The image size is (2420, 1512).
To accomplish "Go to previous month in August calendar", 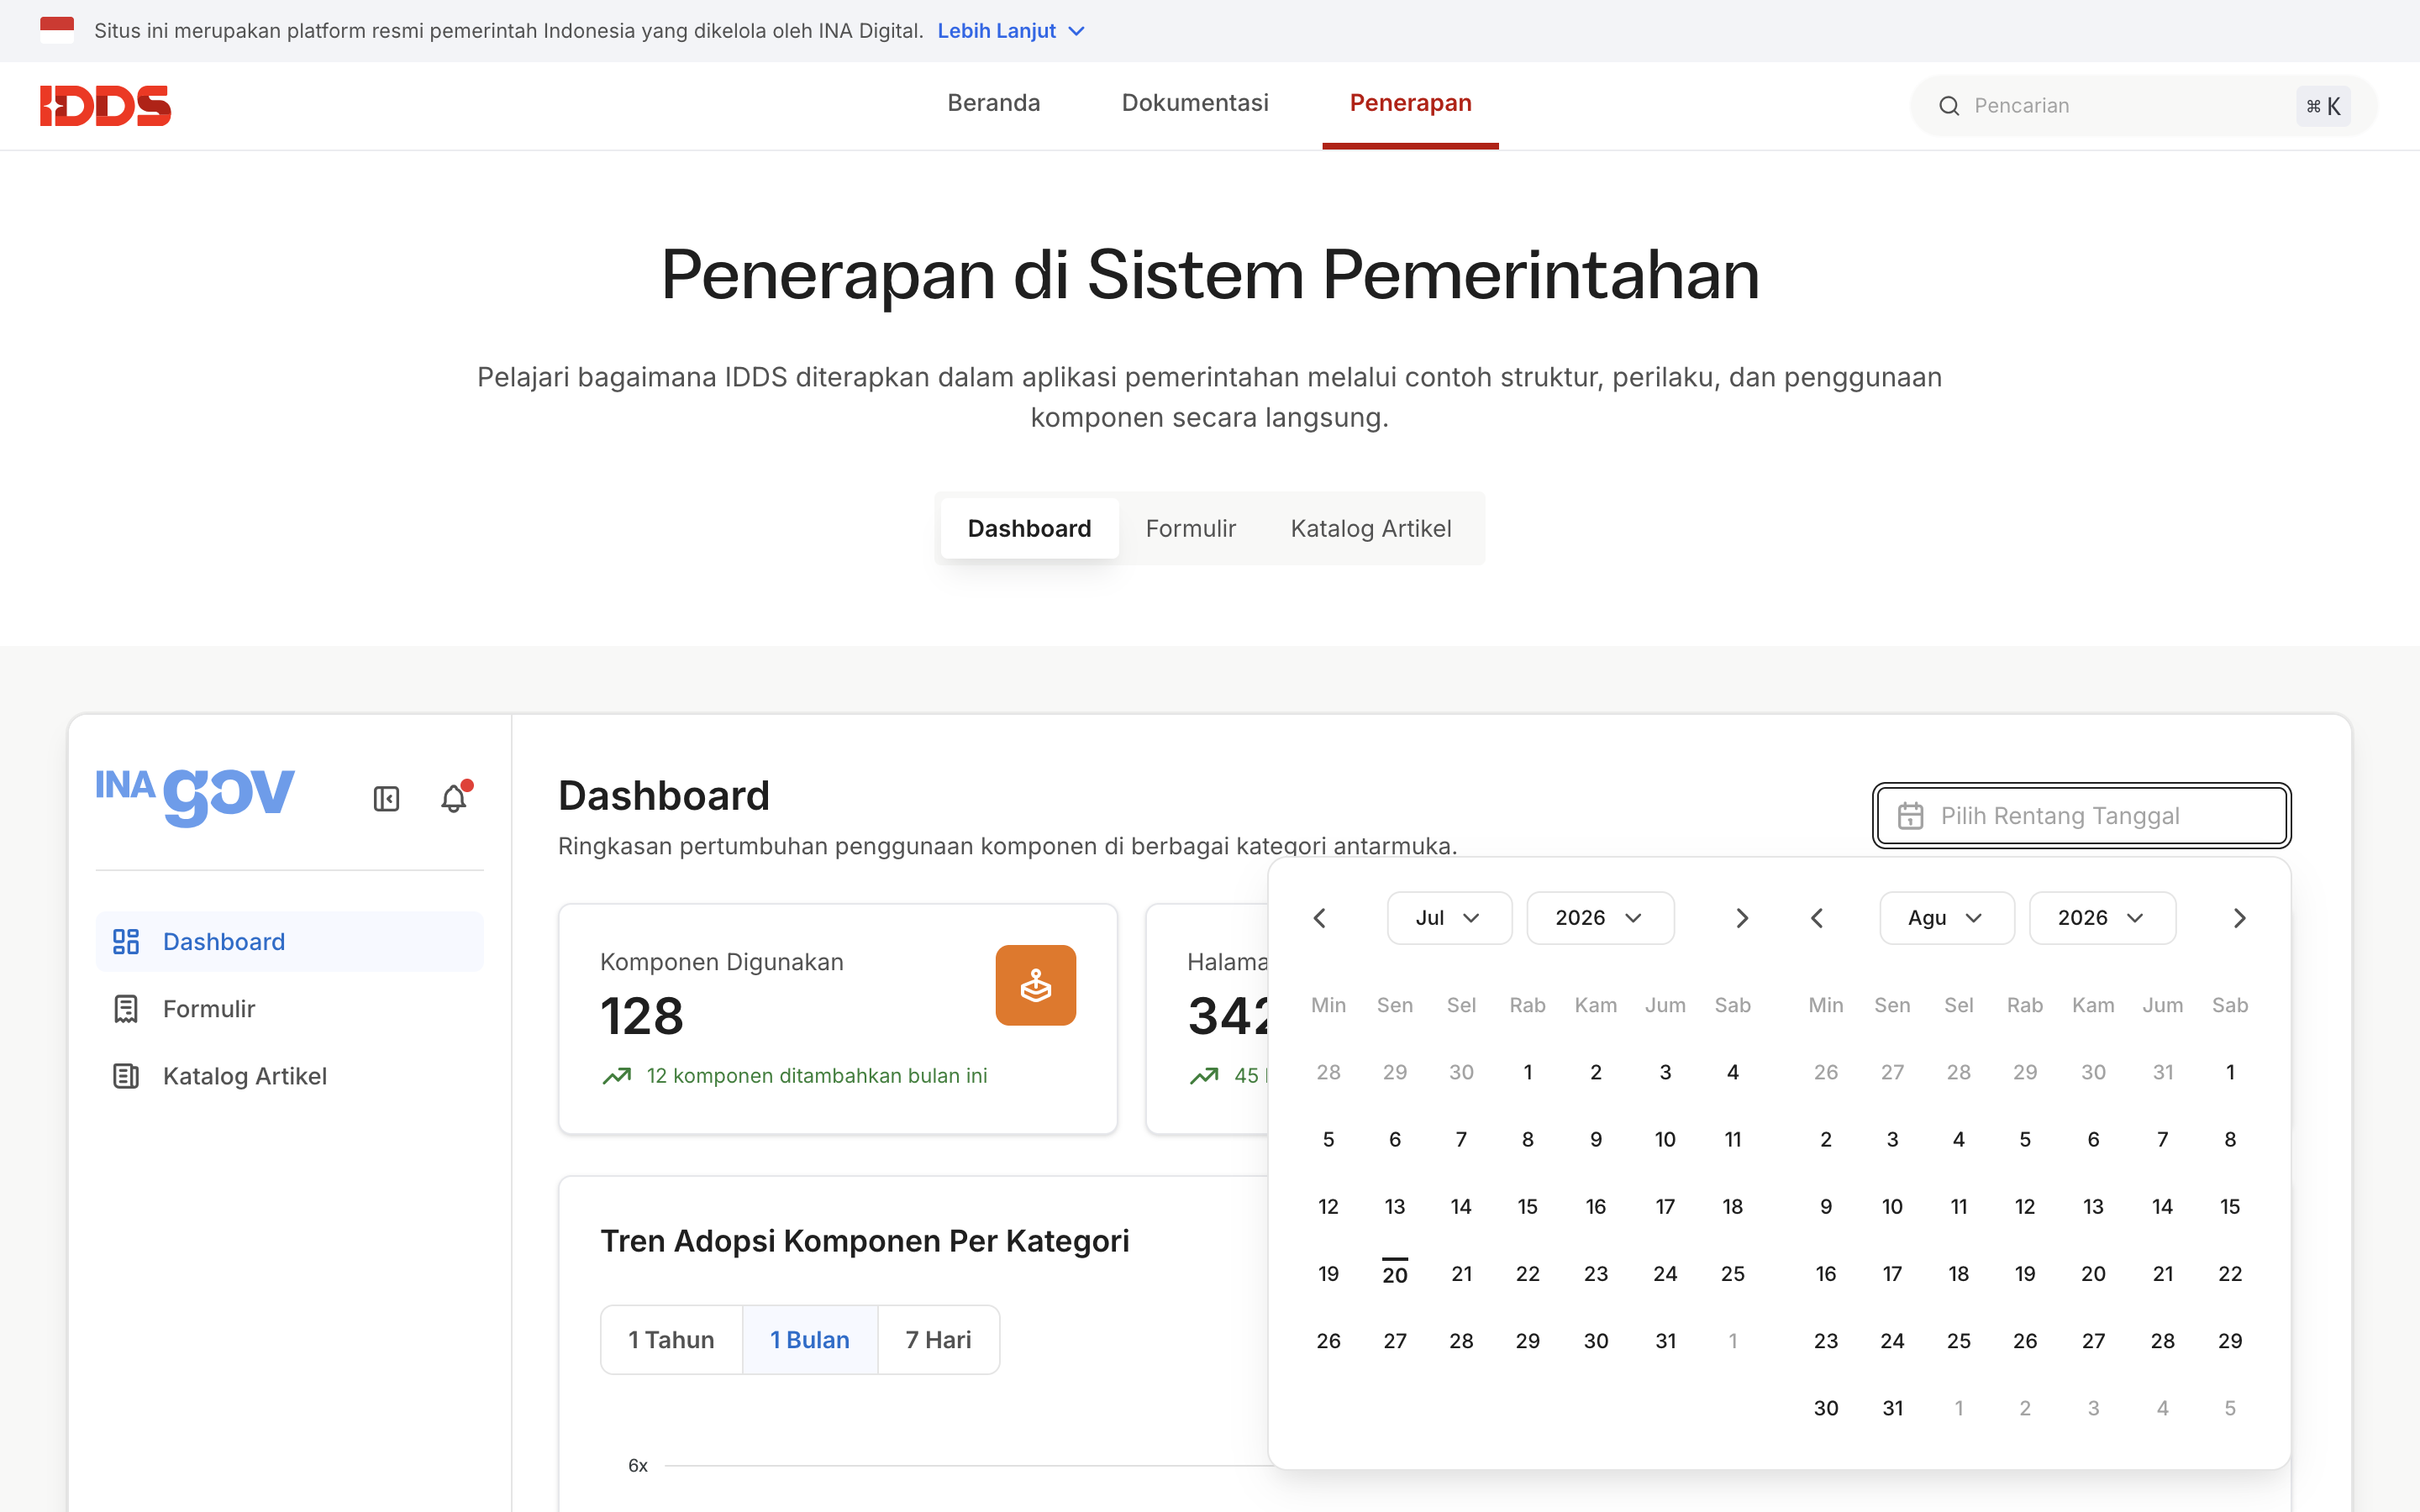I will pos(1817,918).
